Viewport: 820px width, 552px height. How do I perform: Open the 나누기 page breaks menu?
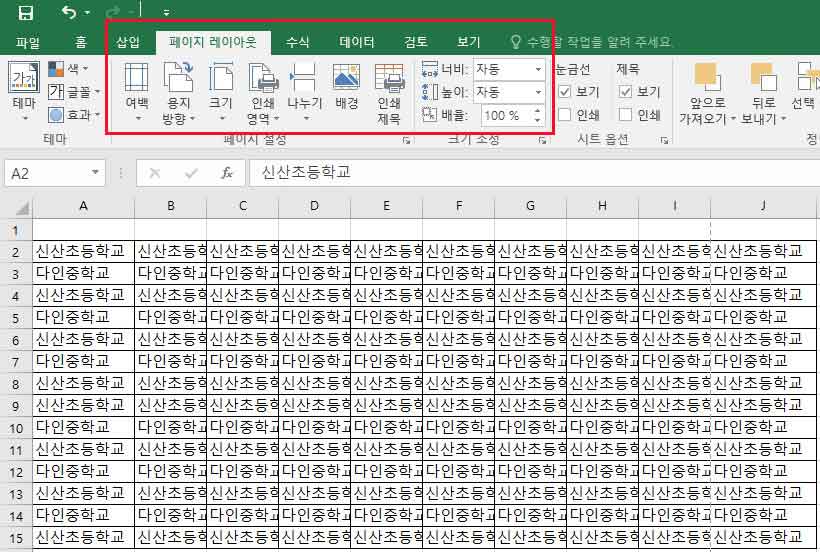305,93
